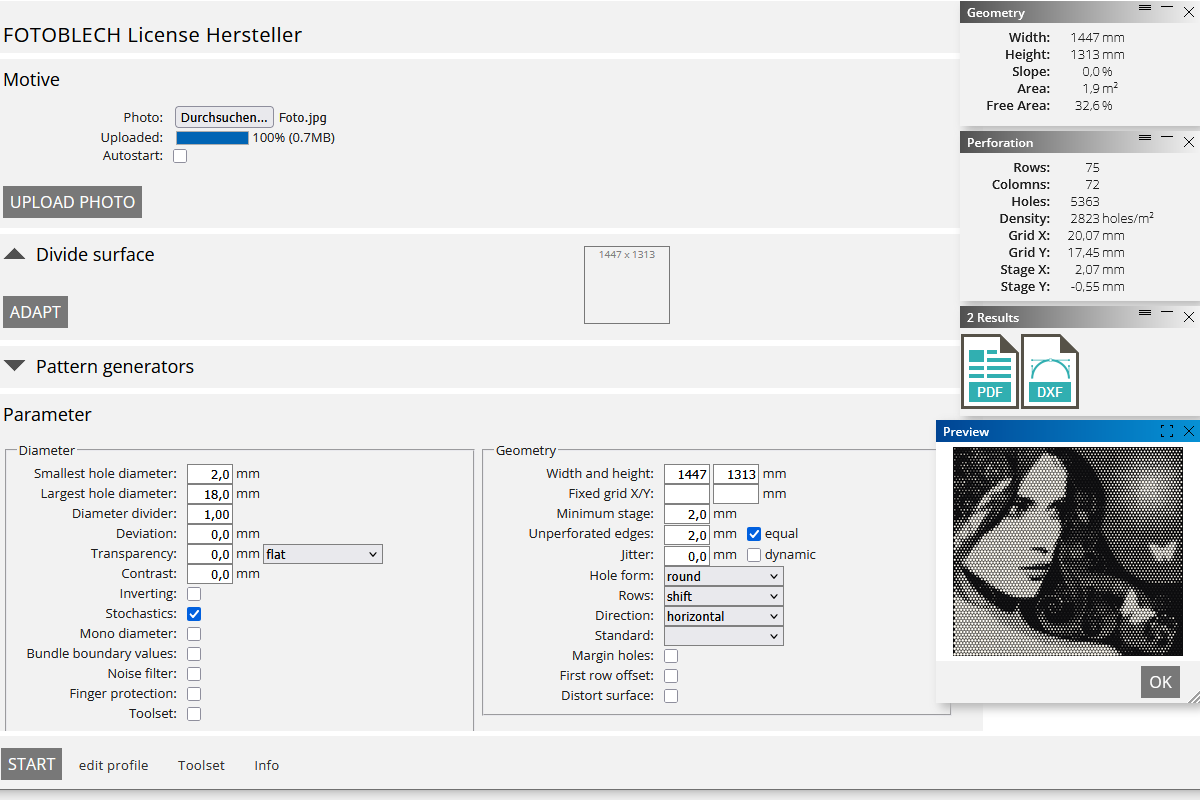
Task: Open the Perforation panel menu icon
Action: point(1145,138)
